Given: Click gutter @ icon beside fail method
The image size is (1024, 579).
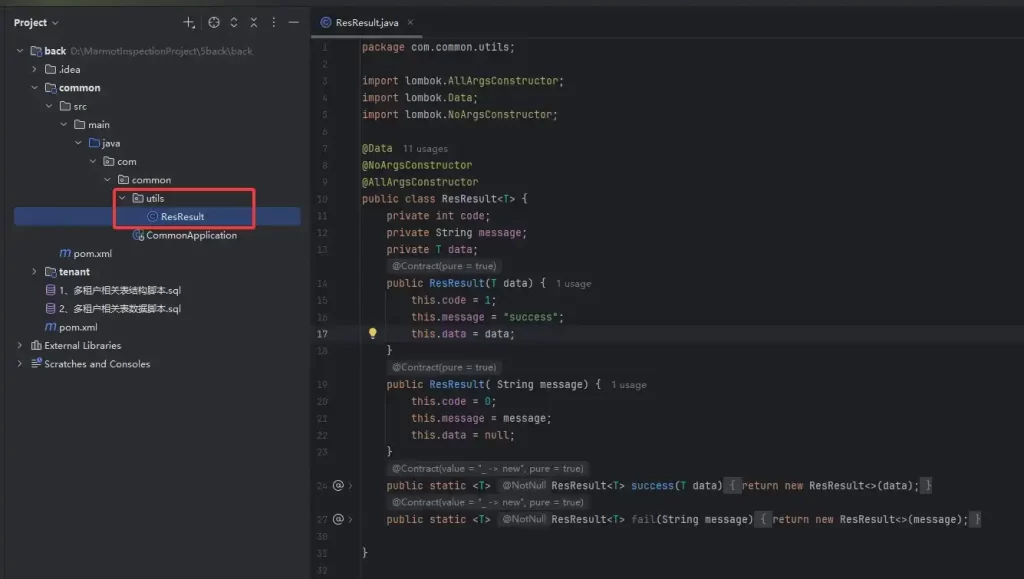Looking at the screenshot, I should (338, 519).
